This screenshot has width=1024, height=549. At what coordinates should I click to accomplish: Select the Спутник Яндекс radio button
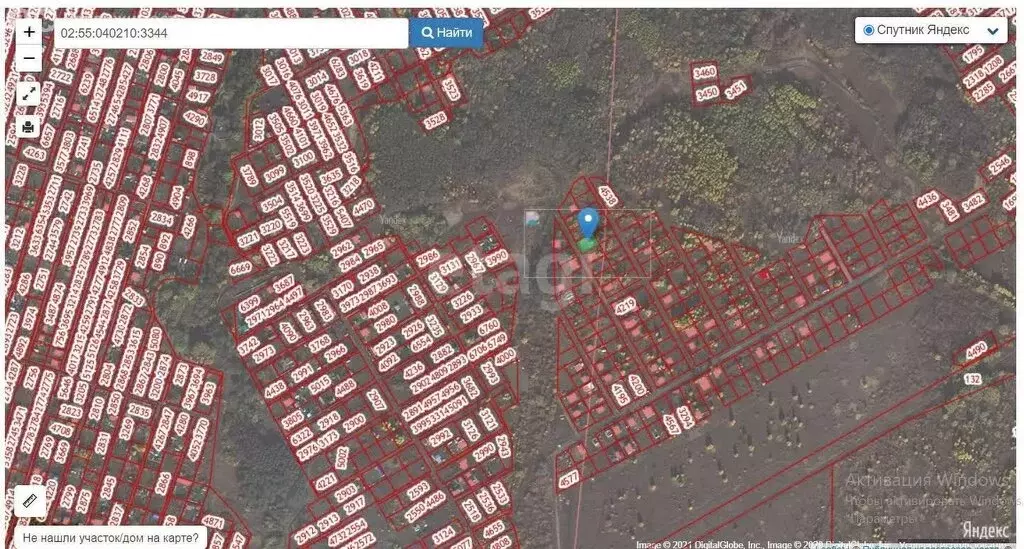(x=868, y=30)
